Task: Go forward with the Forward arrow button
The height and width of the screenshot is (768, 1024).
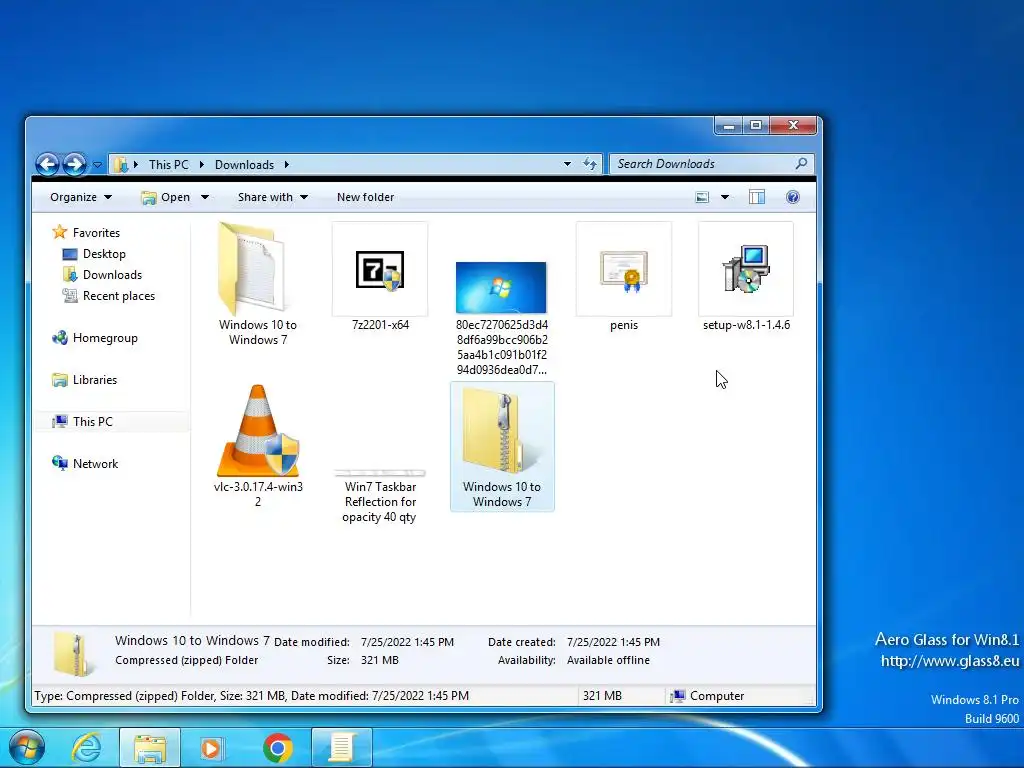Action: coord(74,164)
